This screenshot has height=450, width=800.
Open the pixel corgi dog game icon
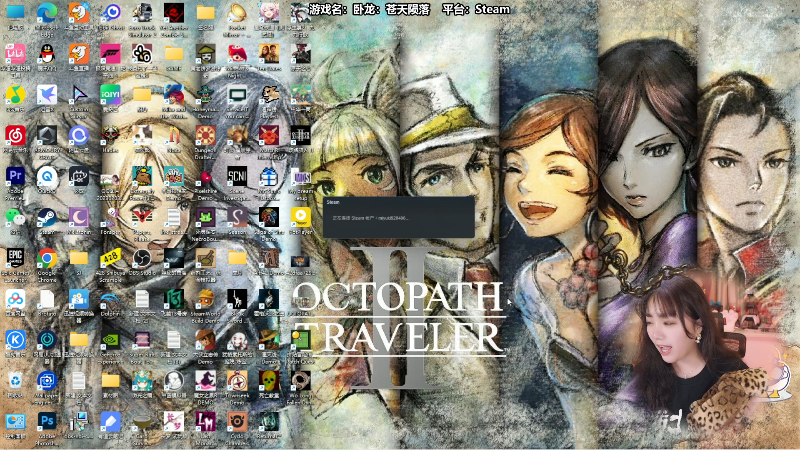click(x=268, y=95)
